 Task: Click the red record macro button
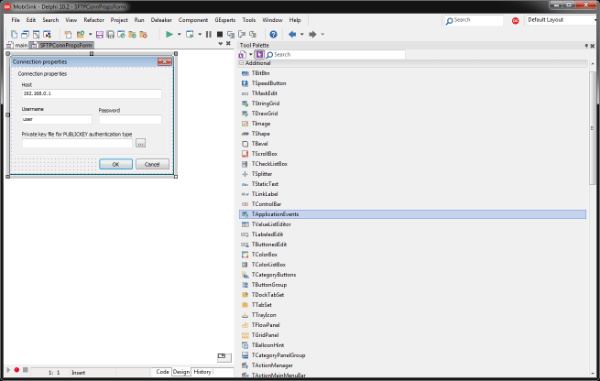click(16, 370)
